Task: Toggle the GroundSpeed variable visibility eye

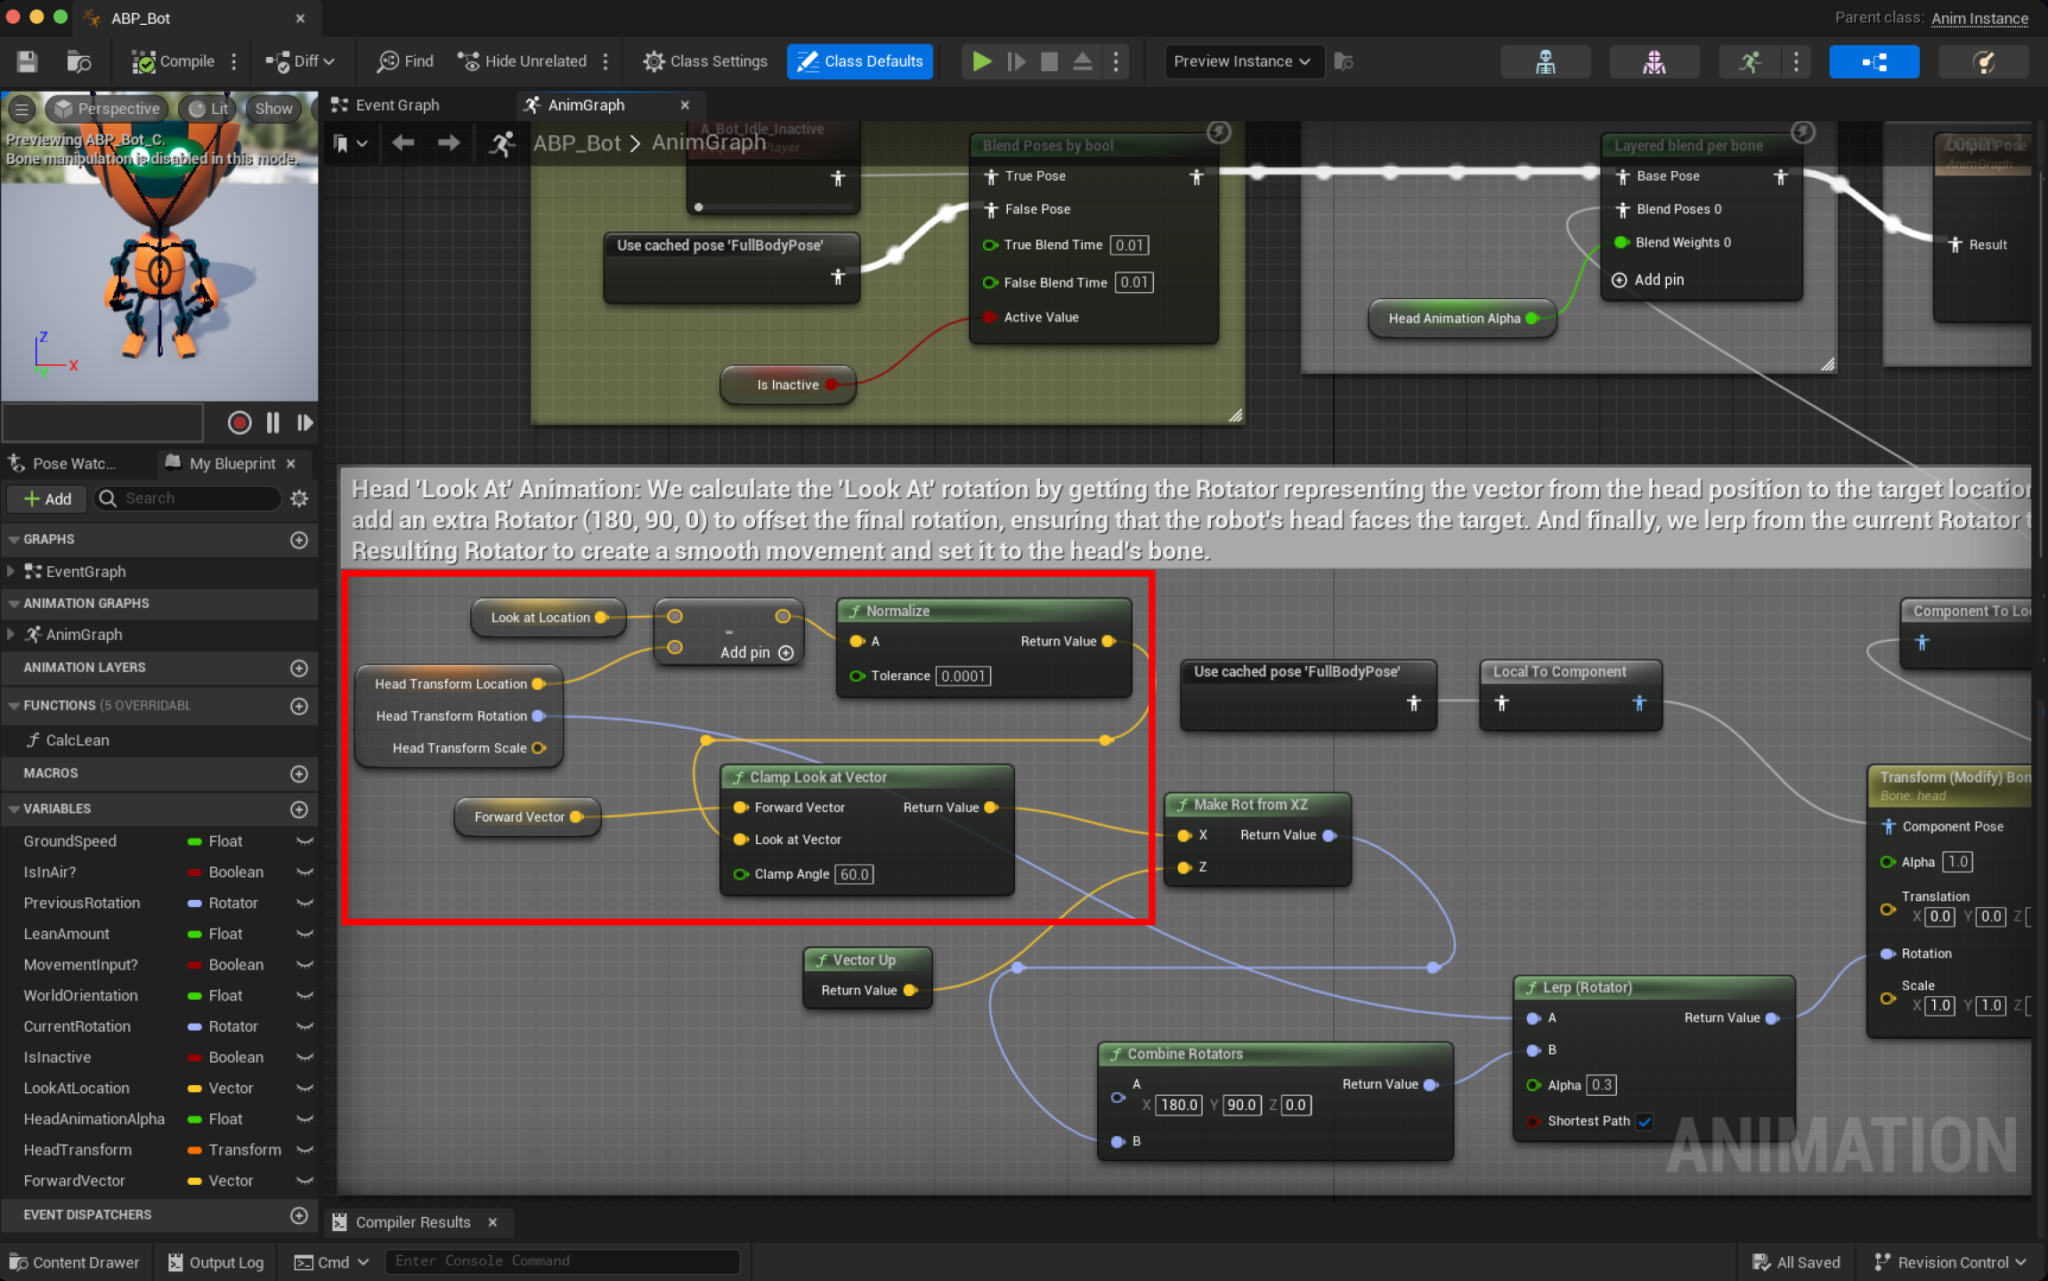Action: [305, 841]
